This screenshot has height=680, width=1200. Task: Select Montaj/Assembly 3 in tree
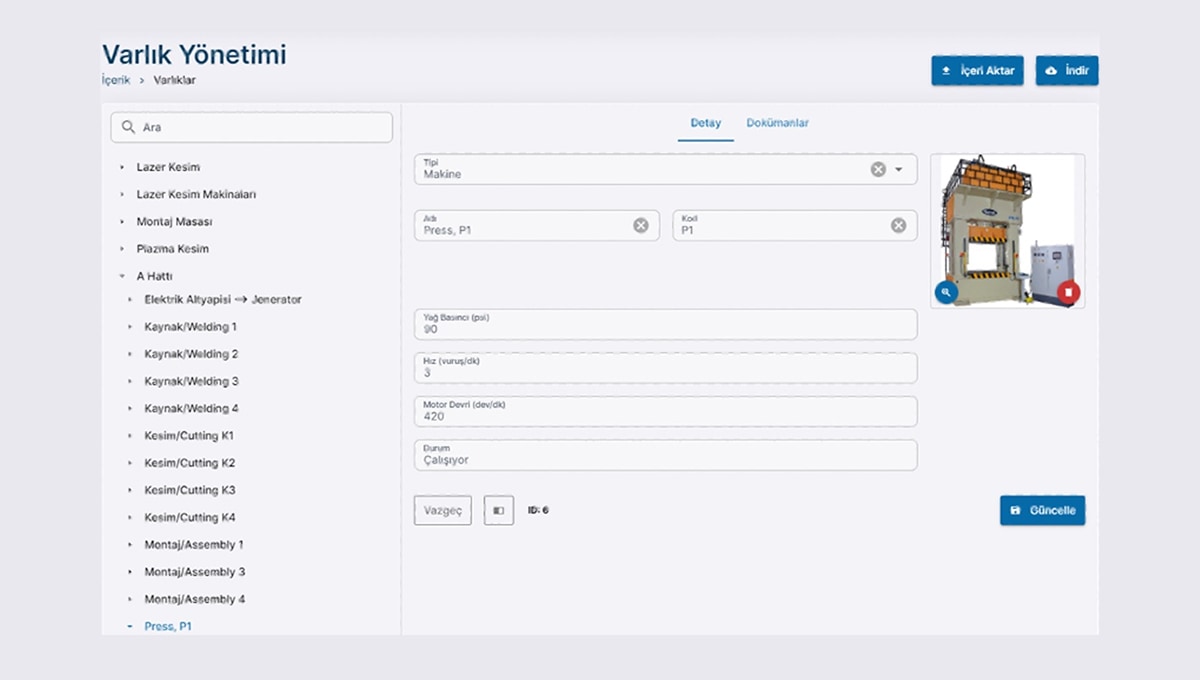[x=195, y=572]
